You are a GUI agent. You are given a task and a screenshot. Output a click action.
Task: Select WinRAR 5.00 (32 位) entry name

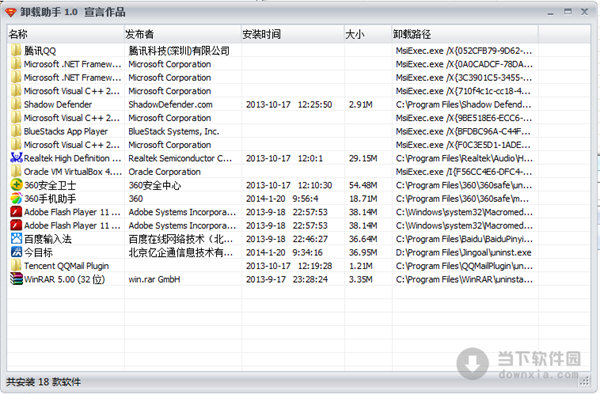64,279
